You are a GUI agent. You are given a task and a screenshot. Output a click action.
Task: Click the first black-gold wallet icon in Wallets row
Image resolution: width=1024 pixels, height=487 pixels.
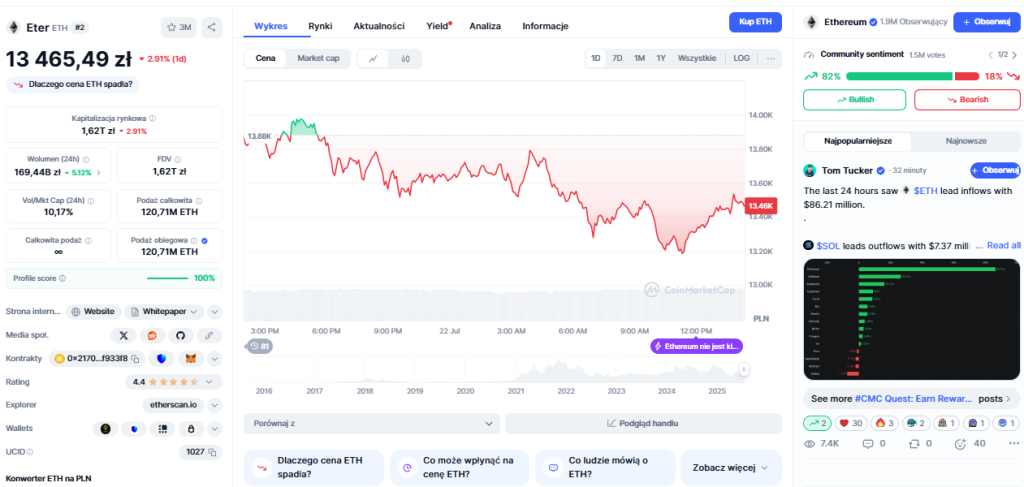(x=105, y=429)
